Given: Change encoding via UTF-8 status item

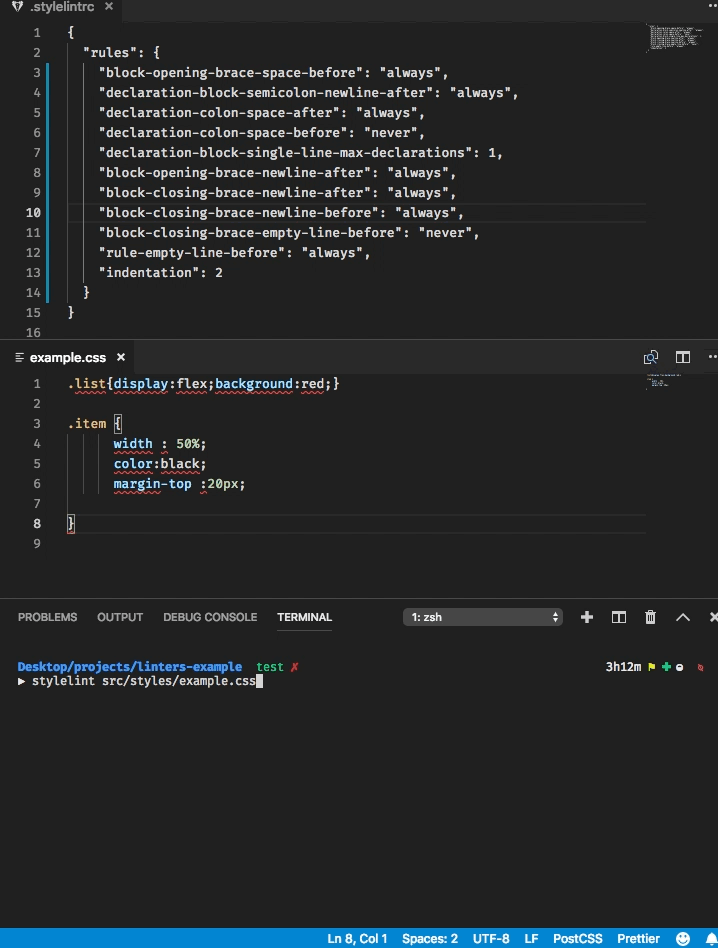Looking at the screenshot, I should coord(491,938).
